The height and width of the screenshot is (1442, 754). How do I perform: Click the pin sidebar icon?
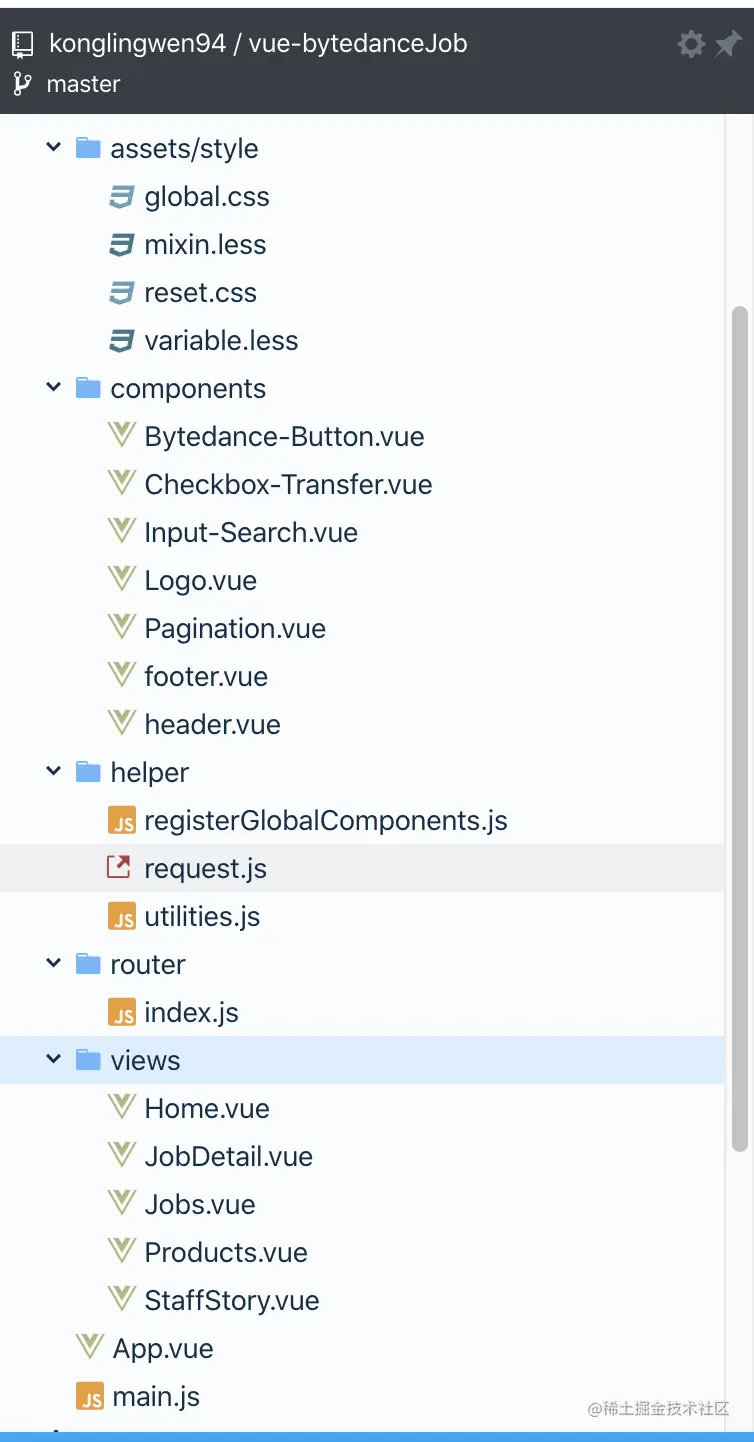pyautogui.click(x=727, y=44)
